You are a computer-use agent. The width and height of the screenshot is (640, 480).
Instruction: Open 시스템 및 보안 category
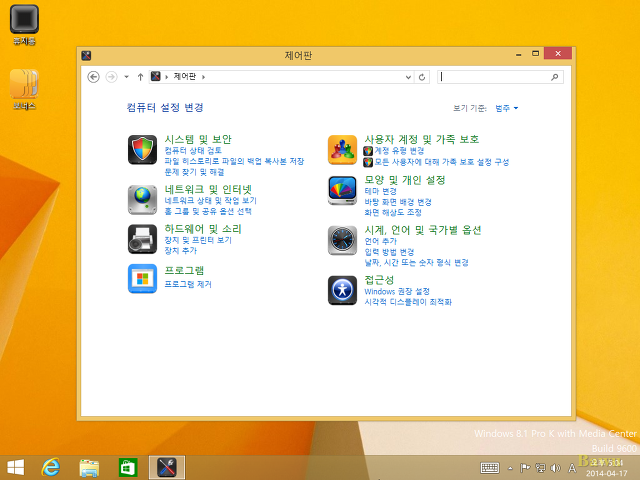pyautogui.click(x=198, y=140)
